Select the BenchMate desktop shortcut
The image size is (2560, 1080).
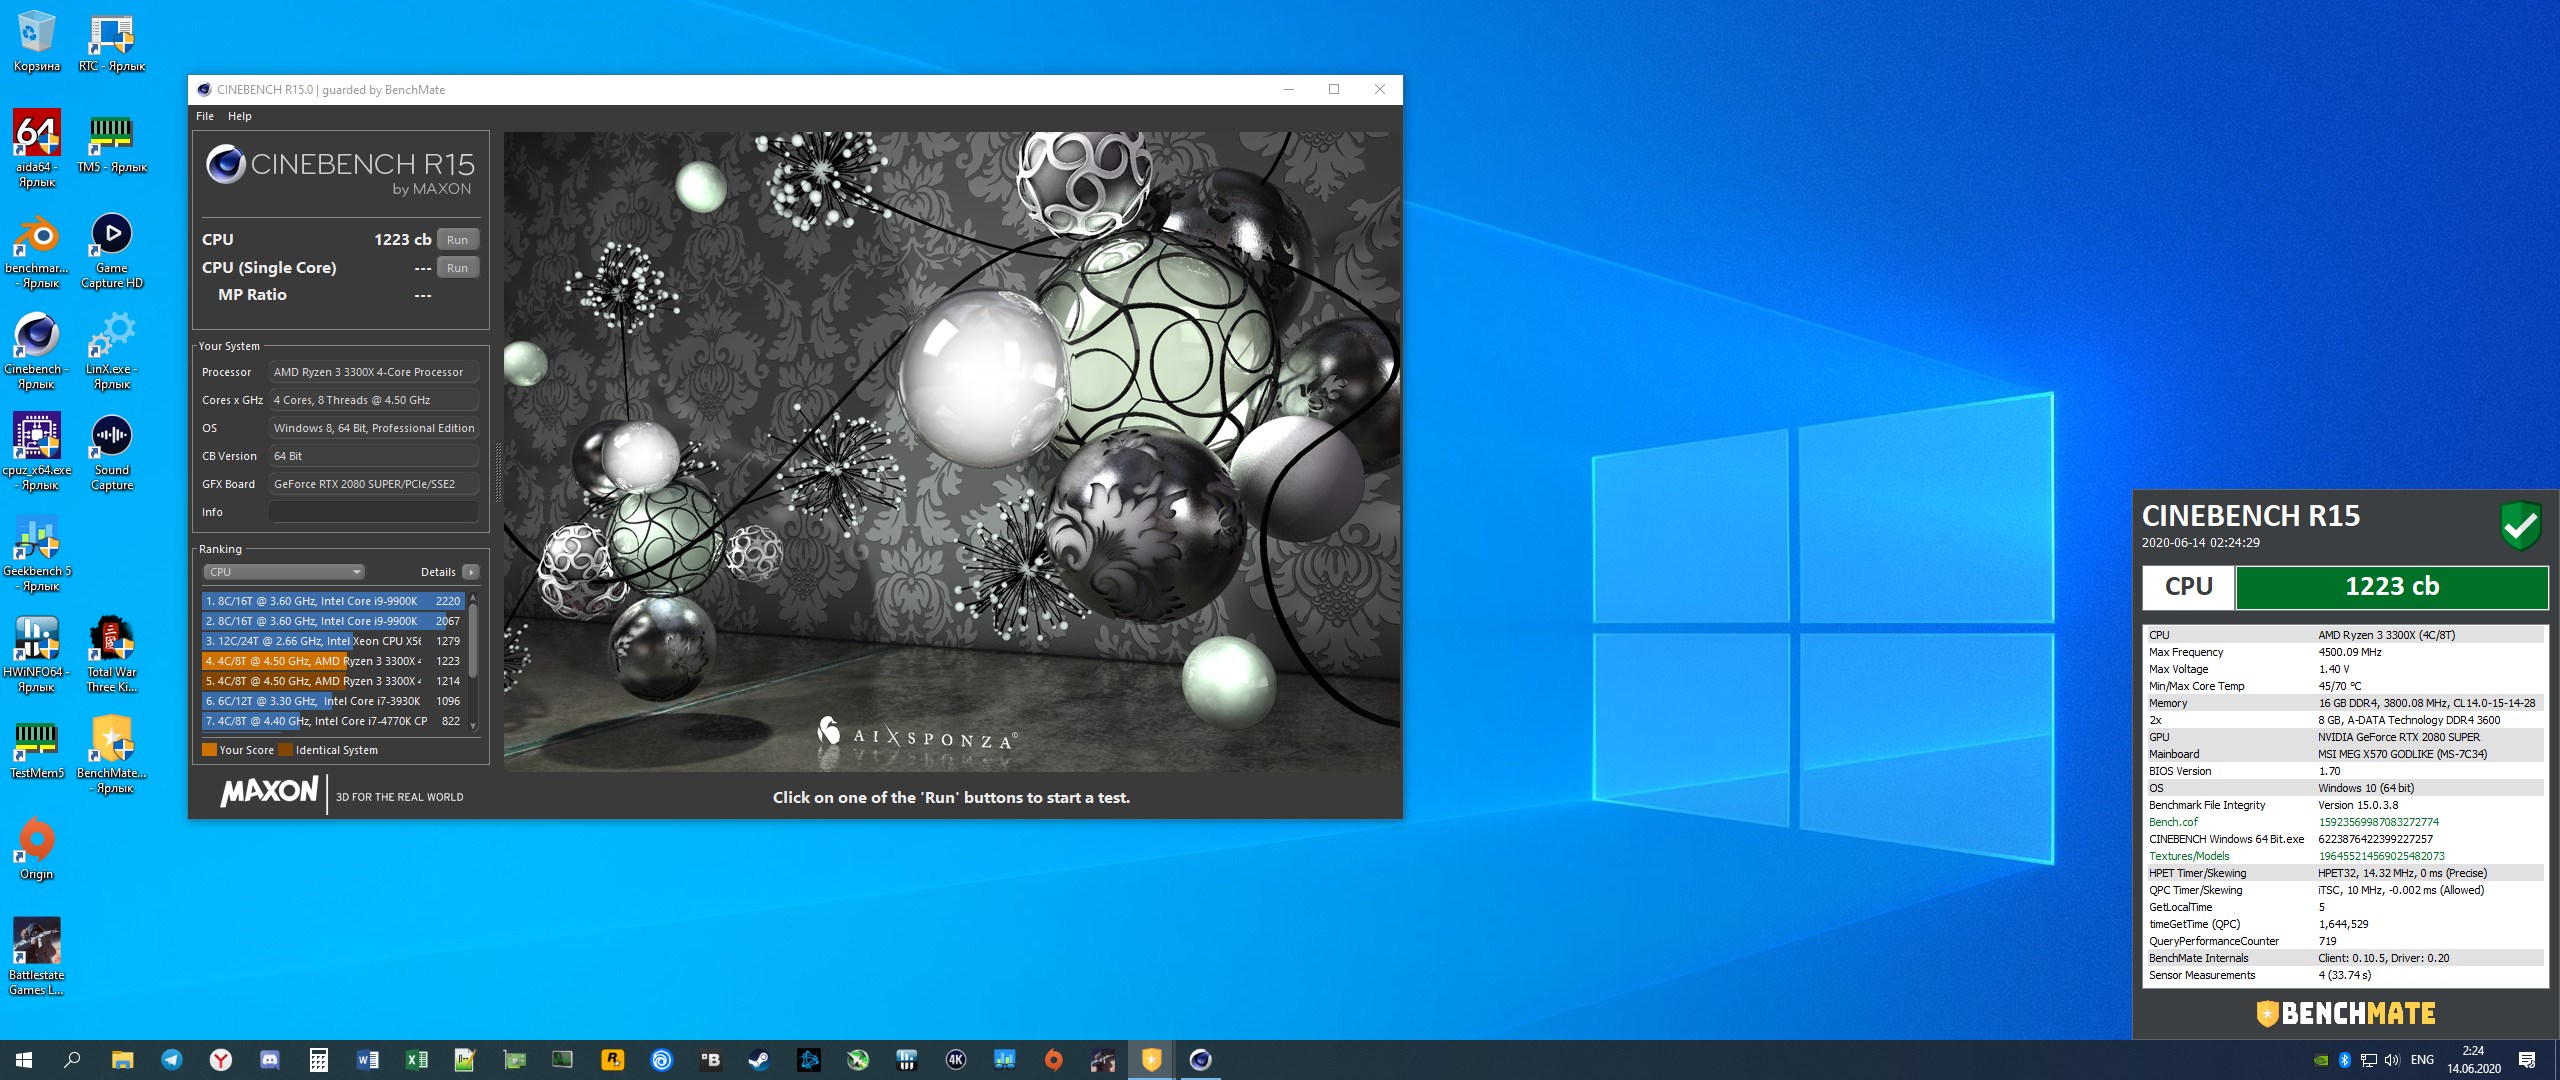[112, 755]
